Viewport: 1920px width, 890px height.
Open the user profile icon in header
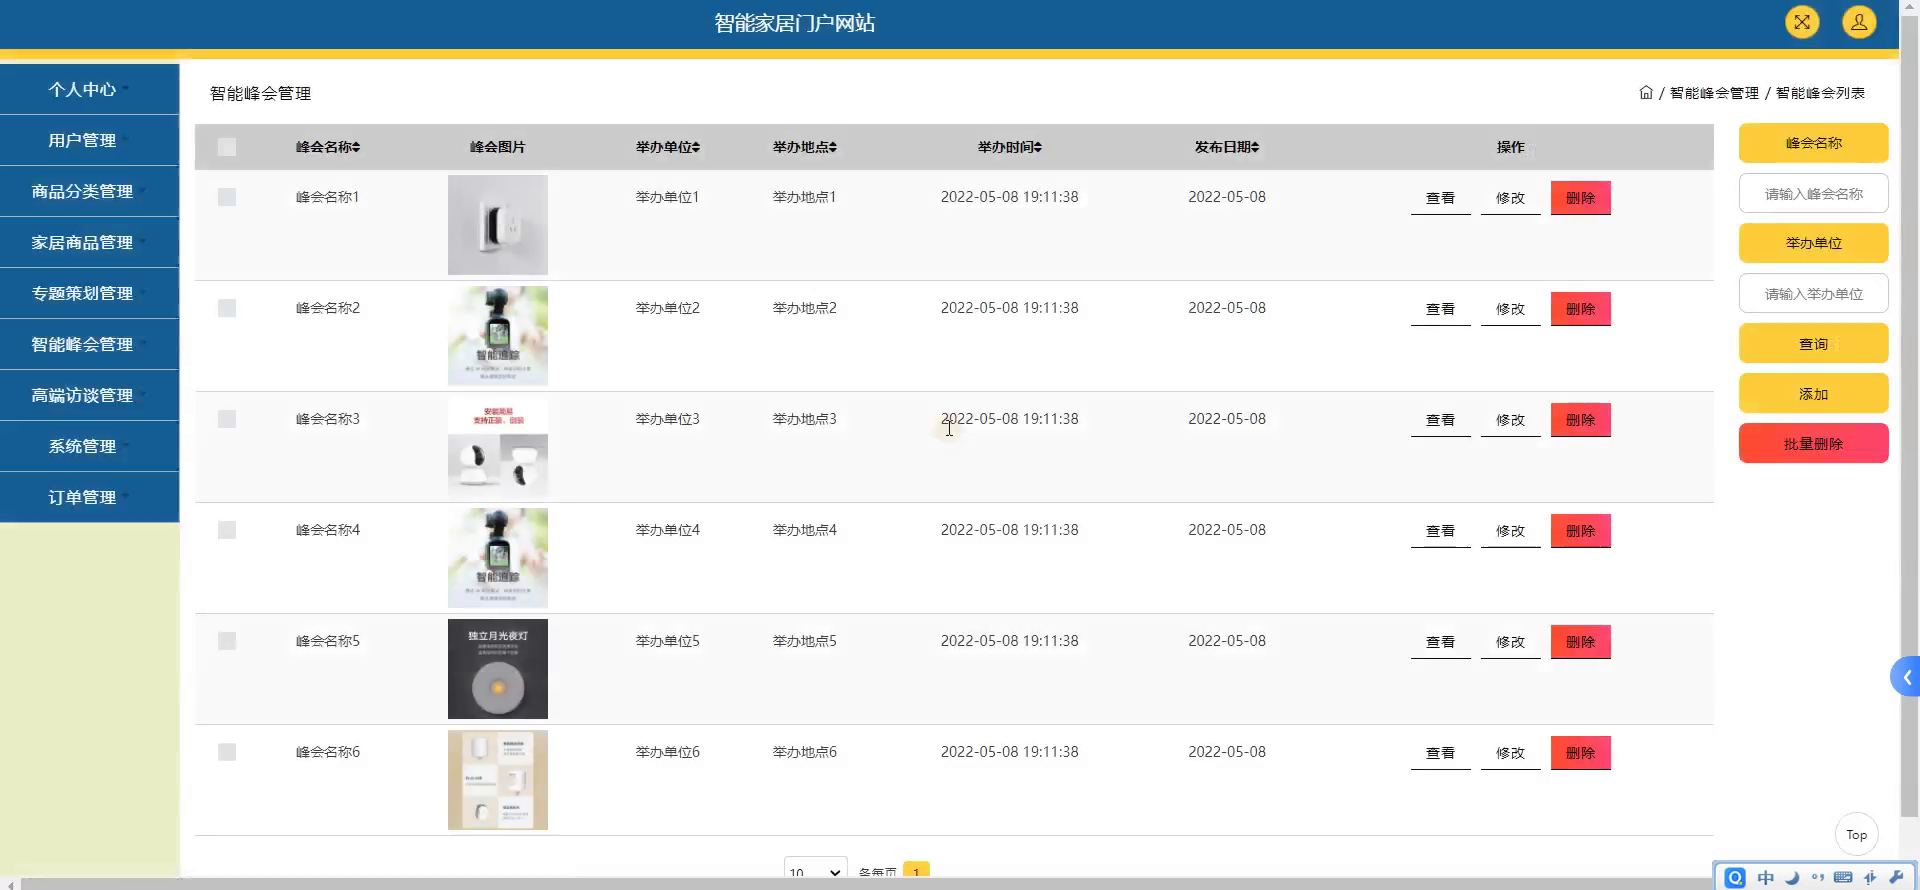pyautogui.click(x=1859, y=22)
